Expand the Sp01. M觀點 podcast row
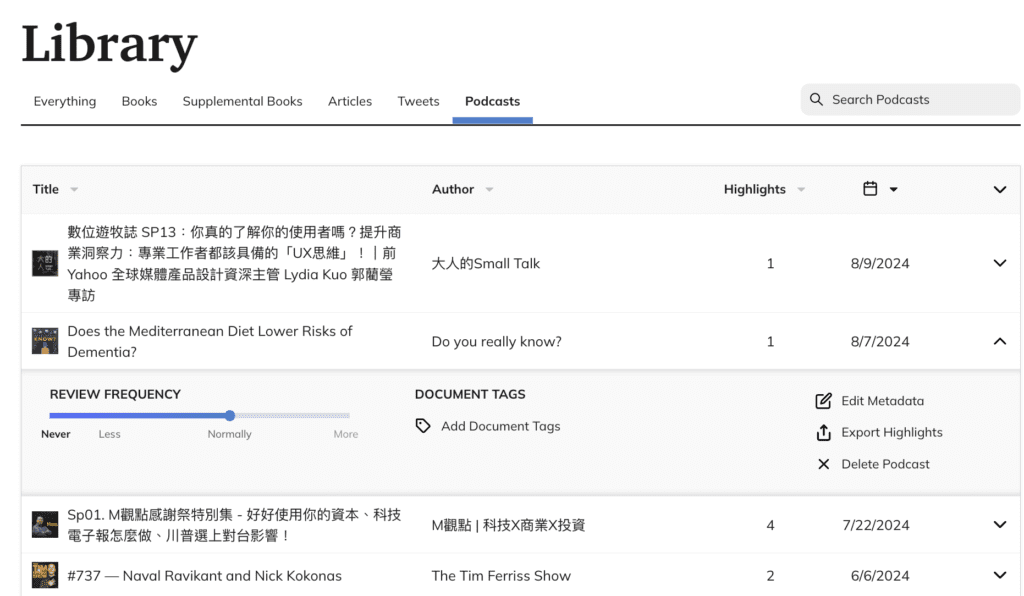The image size is (1024, 596). [999, 525]
